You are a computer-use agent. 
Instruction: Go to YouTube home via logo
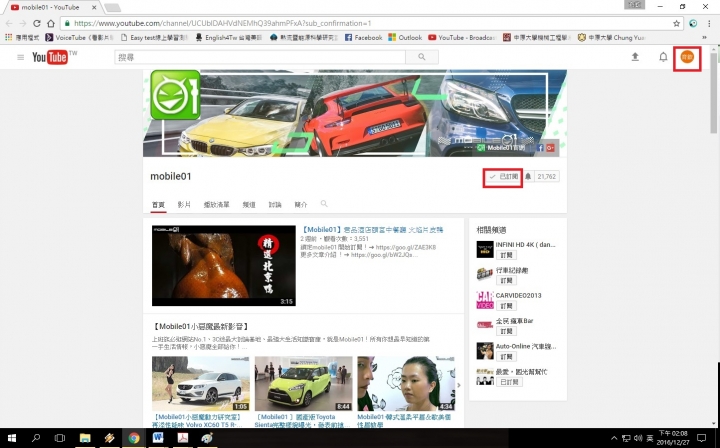point(50,57)
